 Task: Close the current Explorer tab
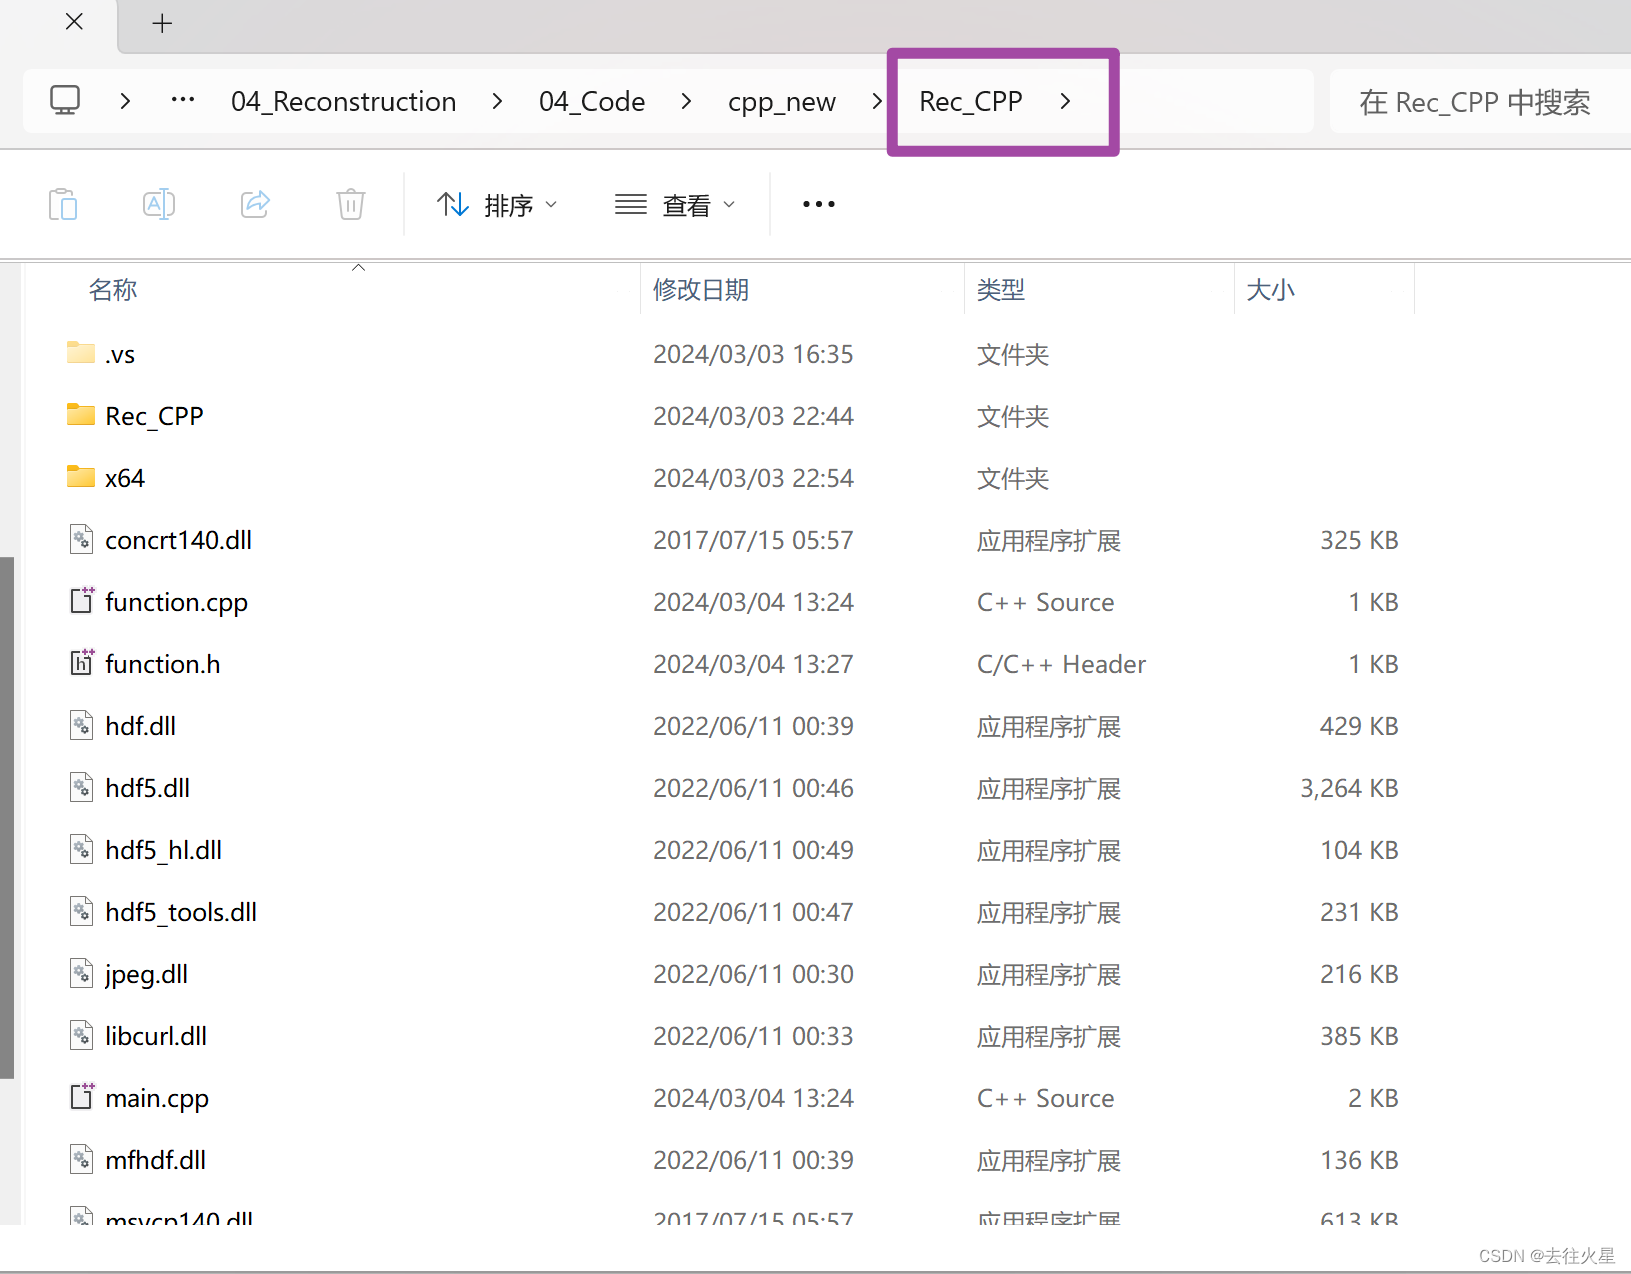pyautogui.click(x=74, y=22)
